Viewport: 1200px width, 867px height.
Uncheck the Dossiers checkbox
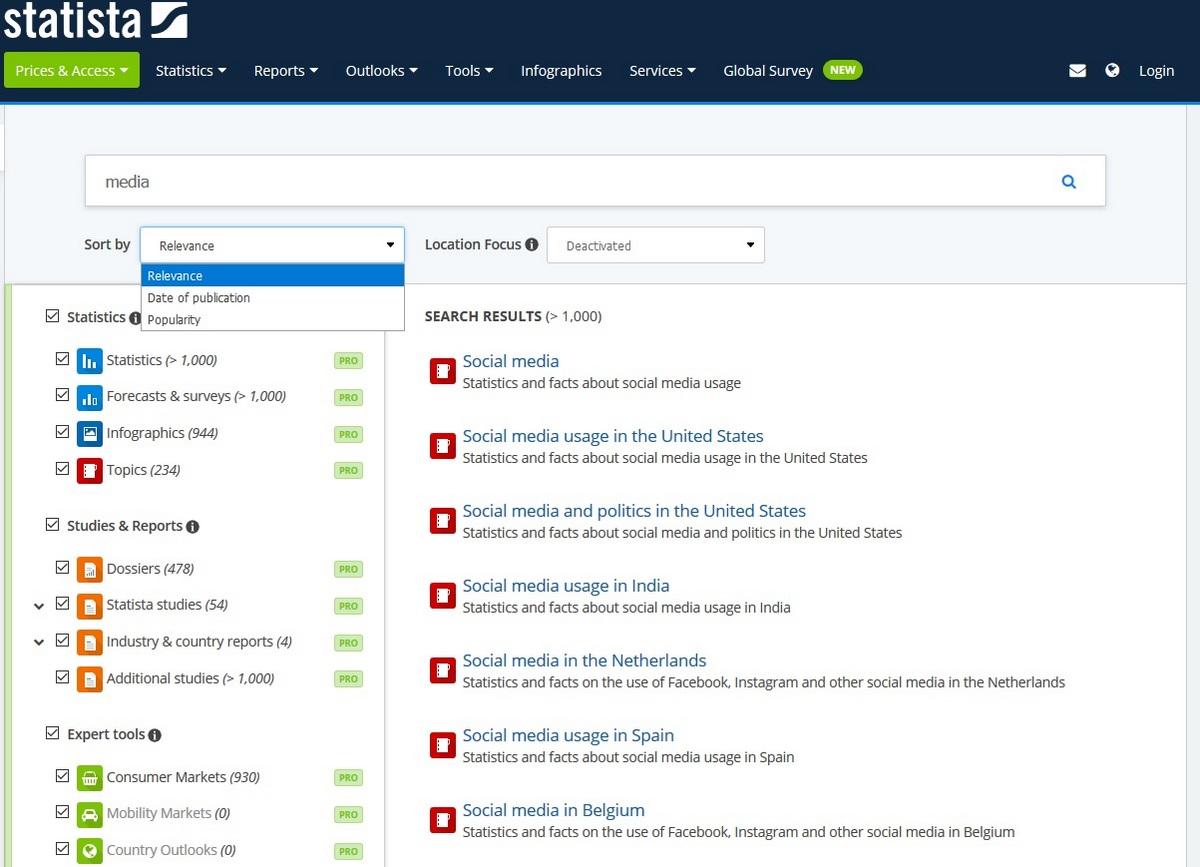click(63, 567)
